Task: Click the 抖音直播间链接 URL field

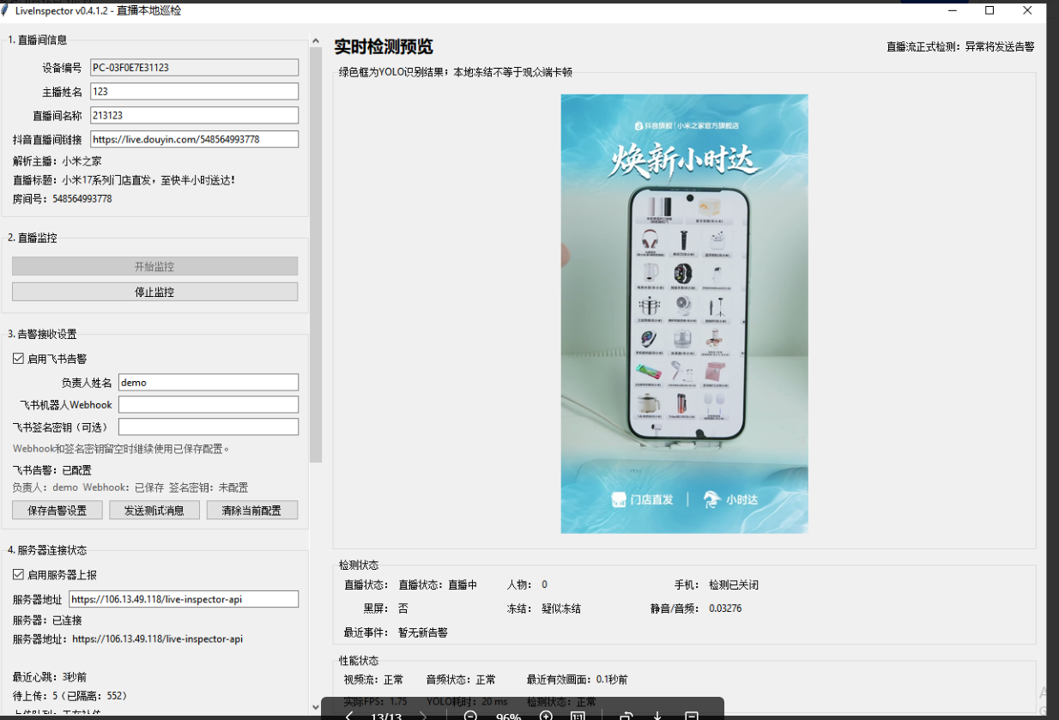Action: pyautogui.click(x=195, y=139)
